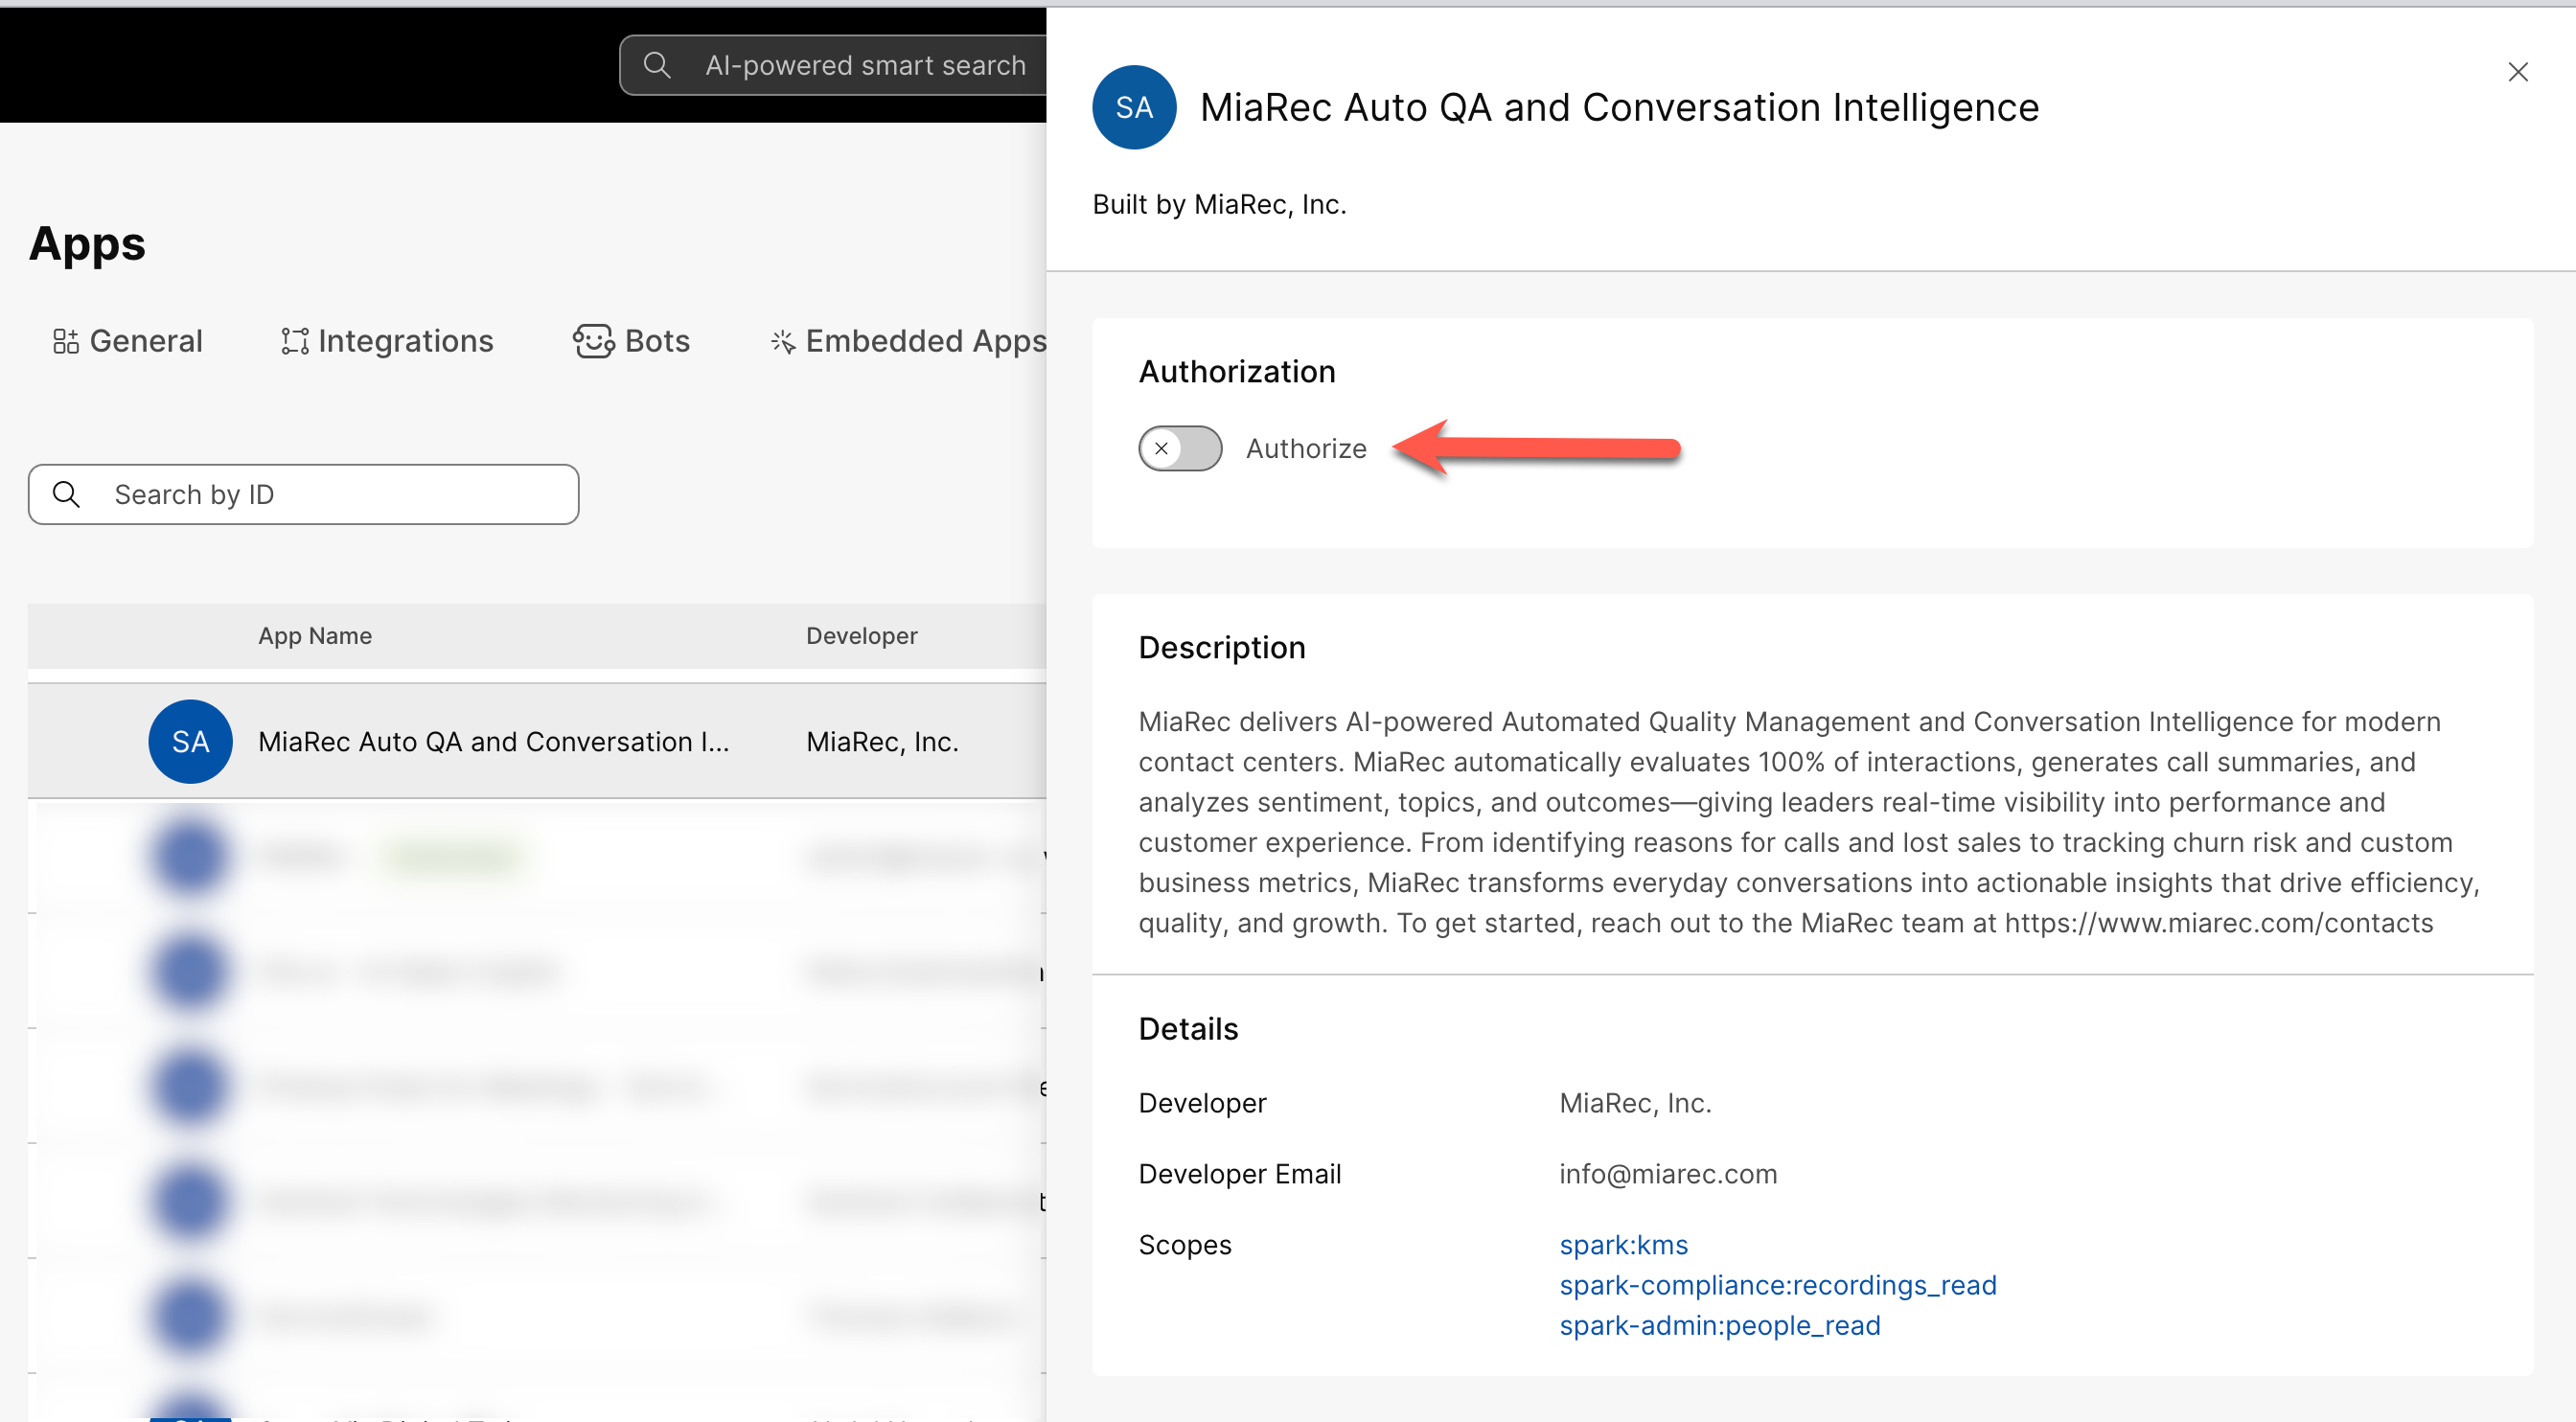Image resolution: width=2576 pixels, height=1422 pixels.
Task: Click the Embedded Apps icon
Action: (x=782, y=340)
